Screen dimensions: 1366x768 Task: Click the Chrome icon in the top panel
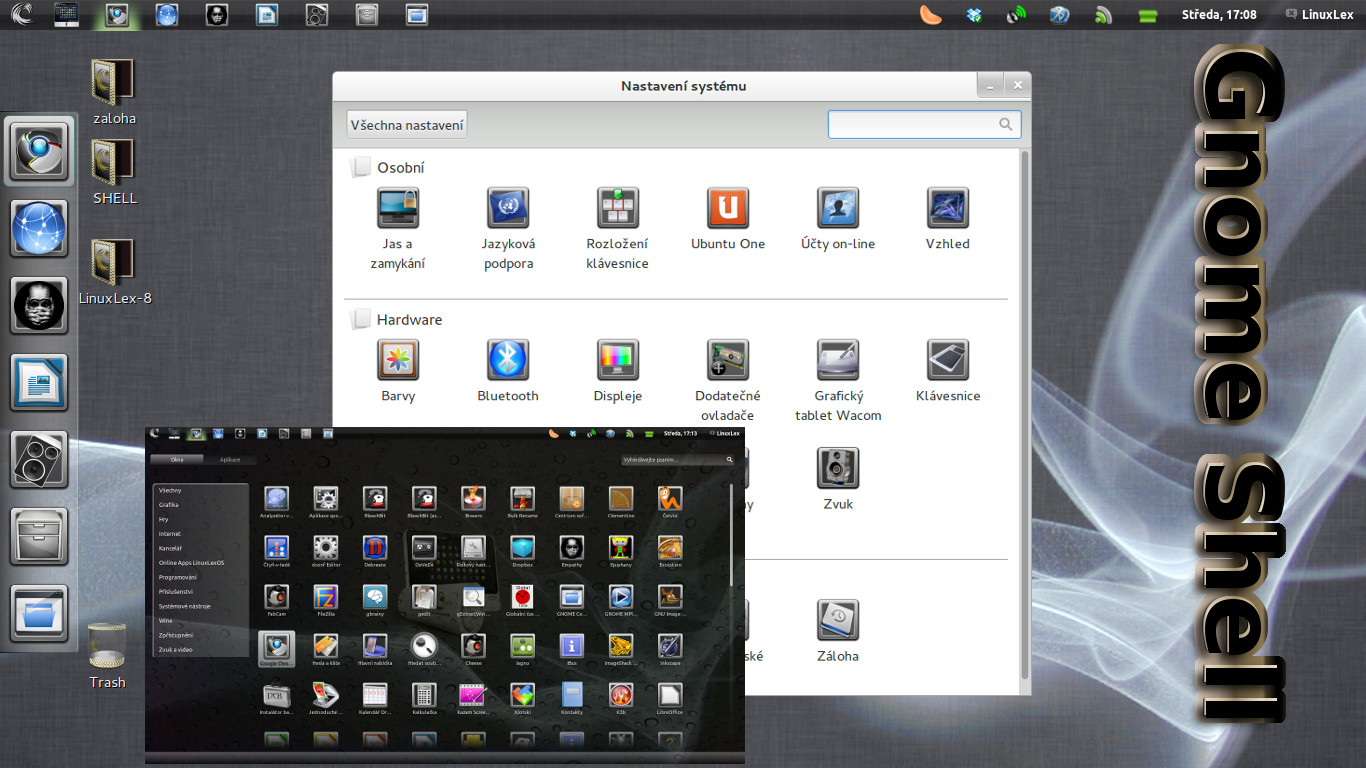[x=117, y=14]
